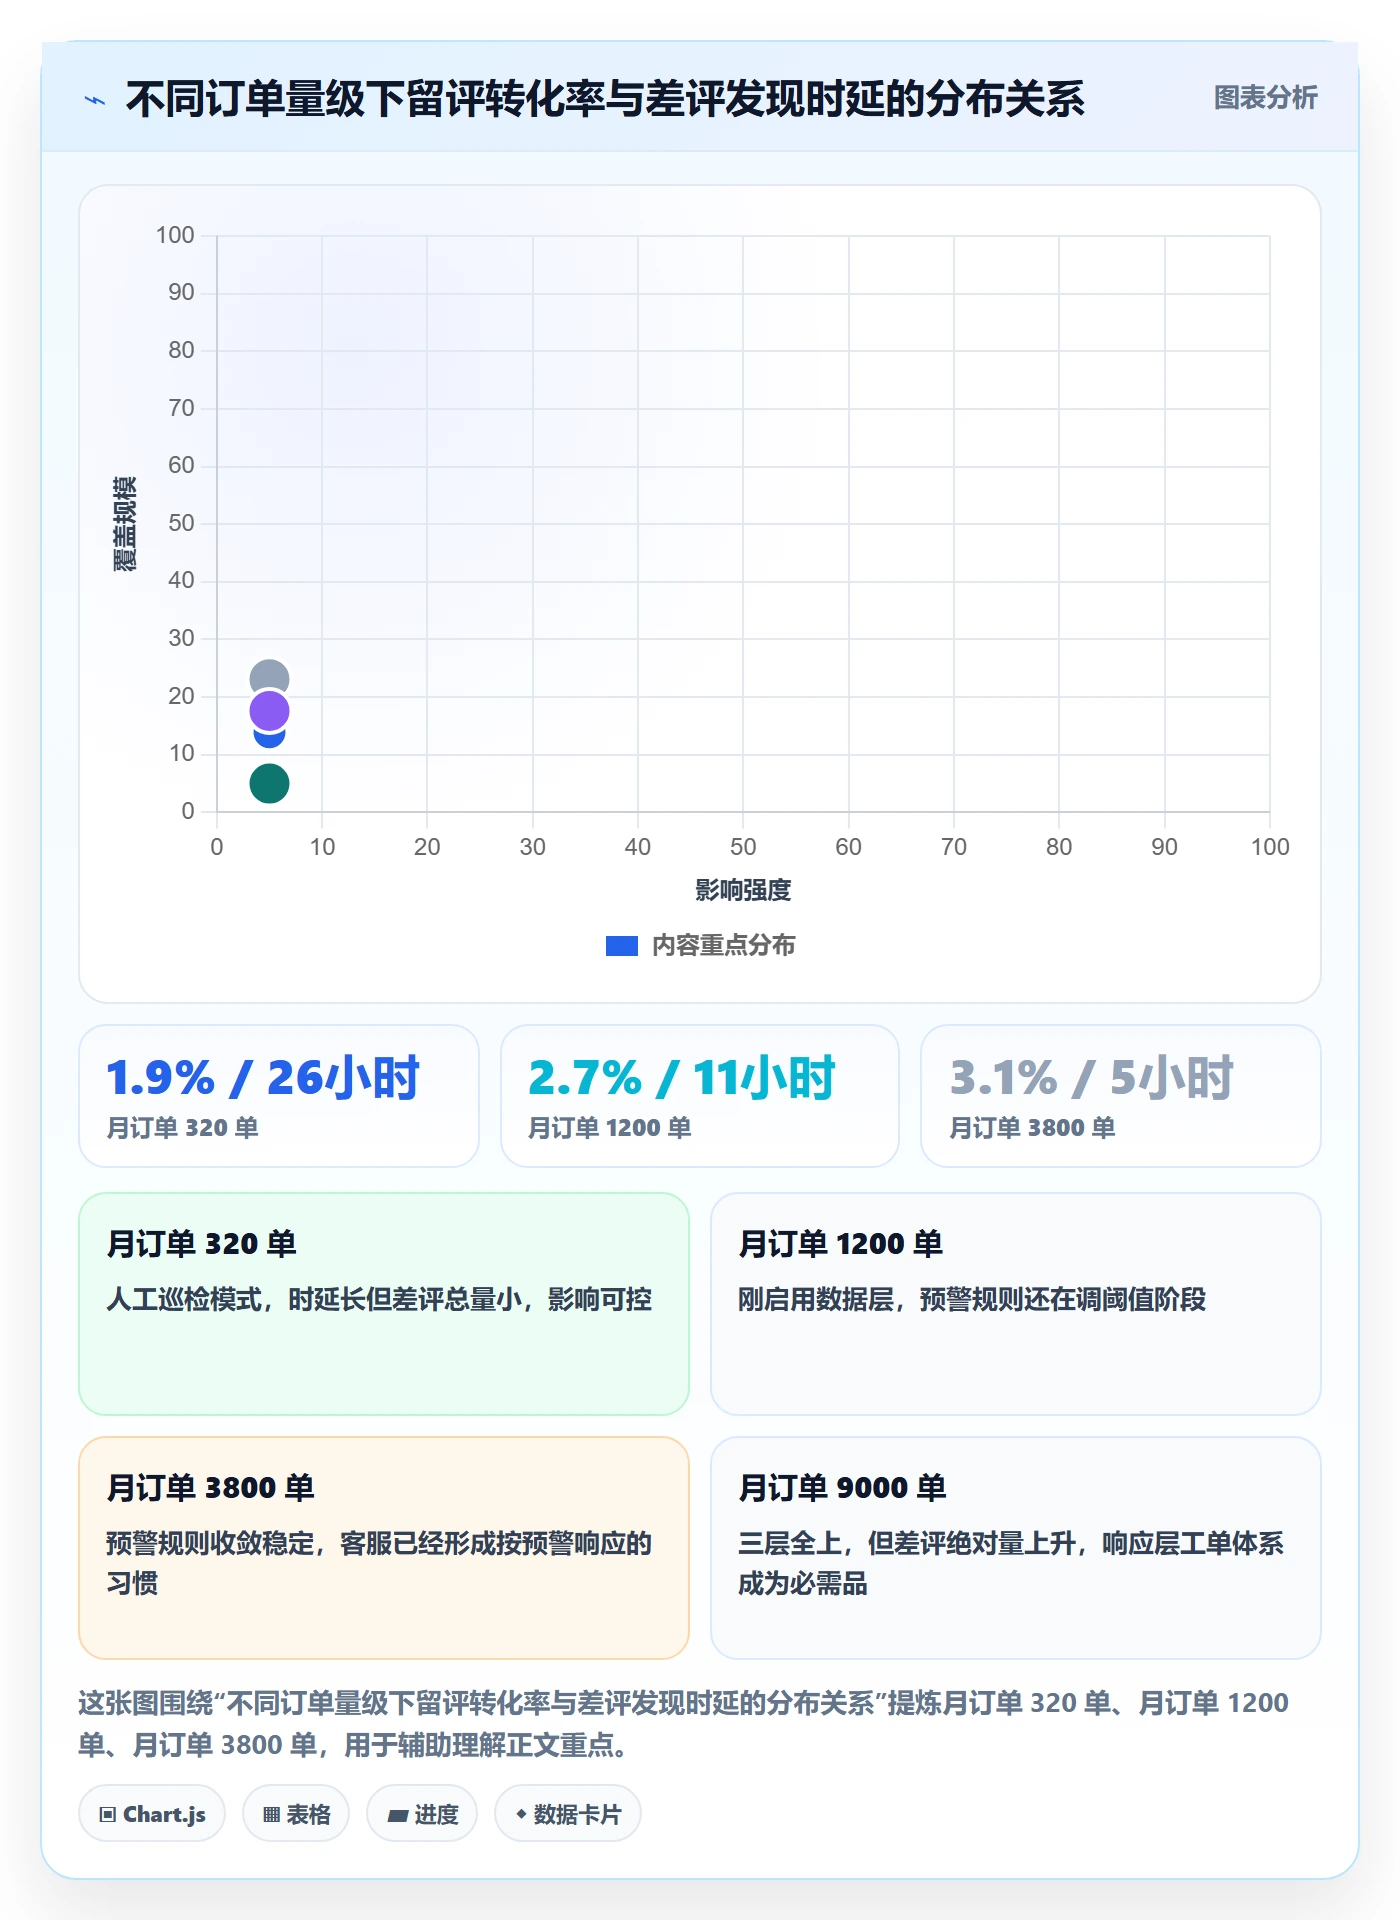The height and width of the screenshot is (1920, 1400).
Task: Click the y-axis title "覆盖规模"
Action: 125,524
